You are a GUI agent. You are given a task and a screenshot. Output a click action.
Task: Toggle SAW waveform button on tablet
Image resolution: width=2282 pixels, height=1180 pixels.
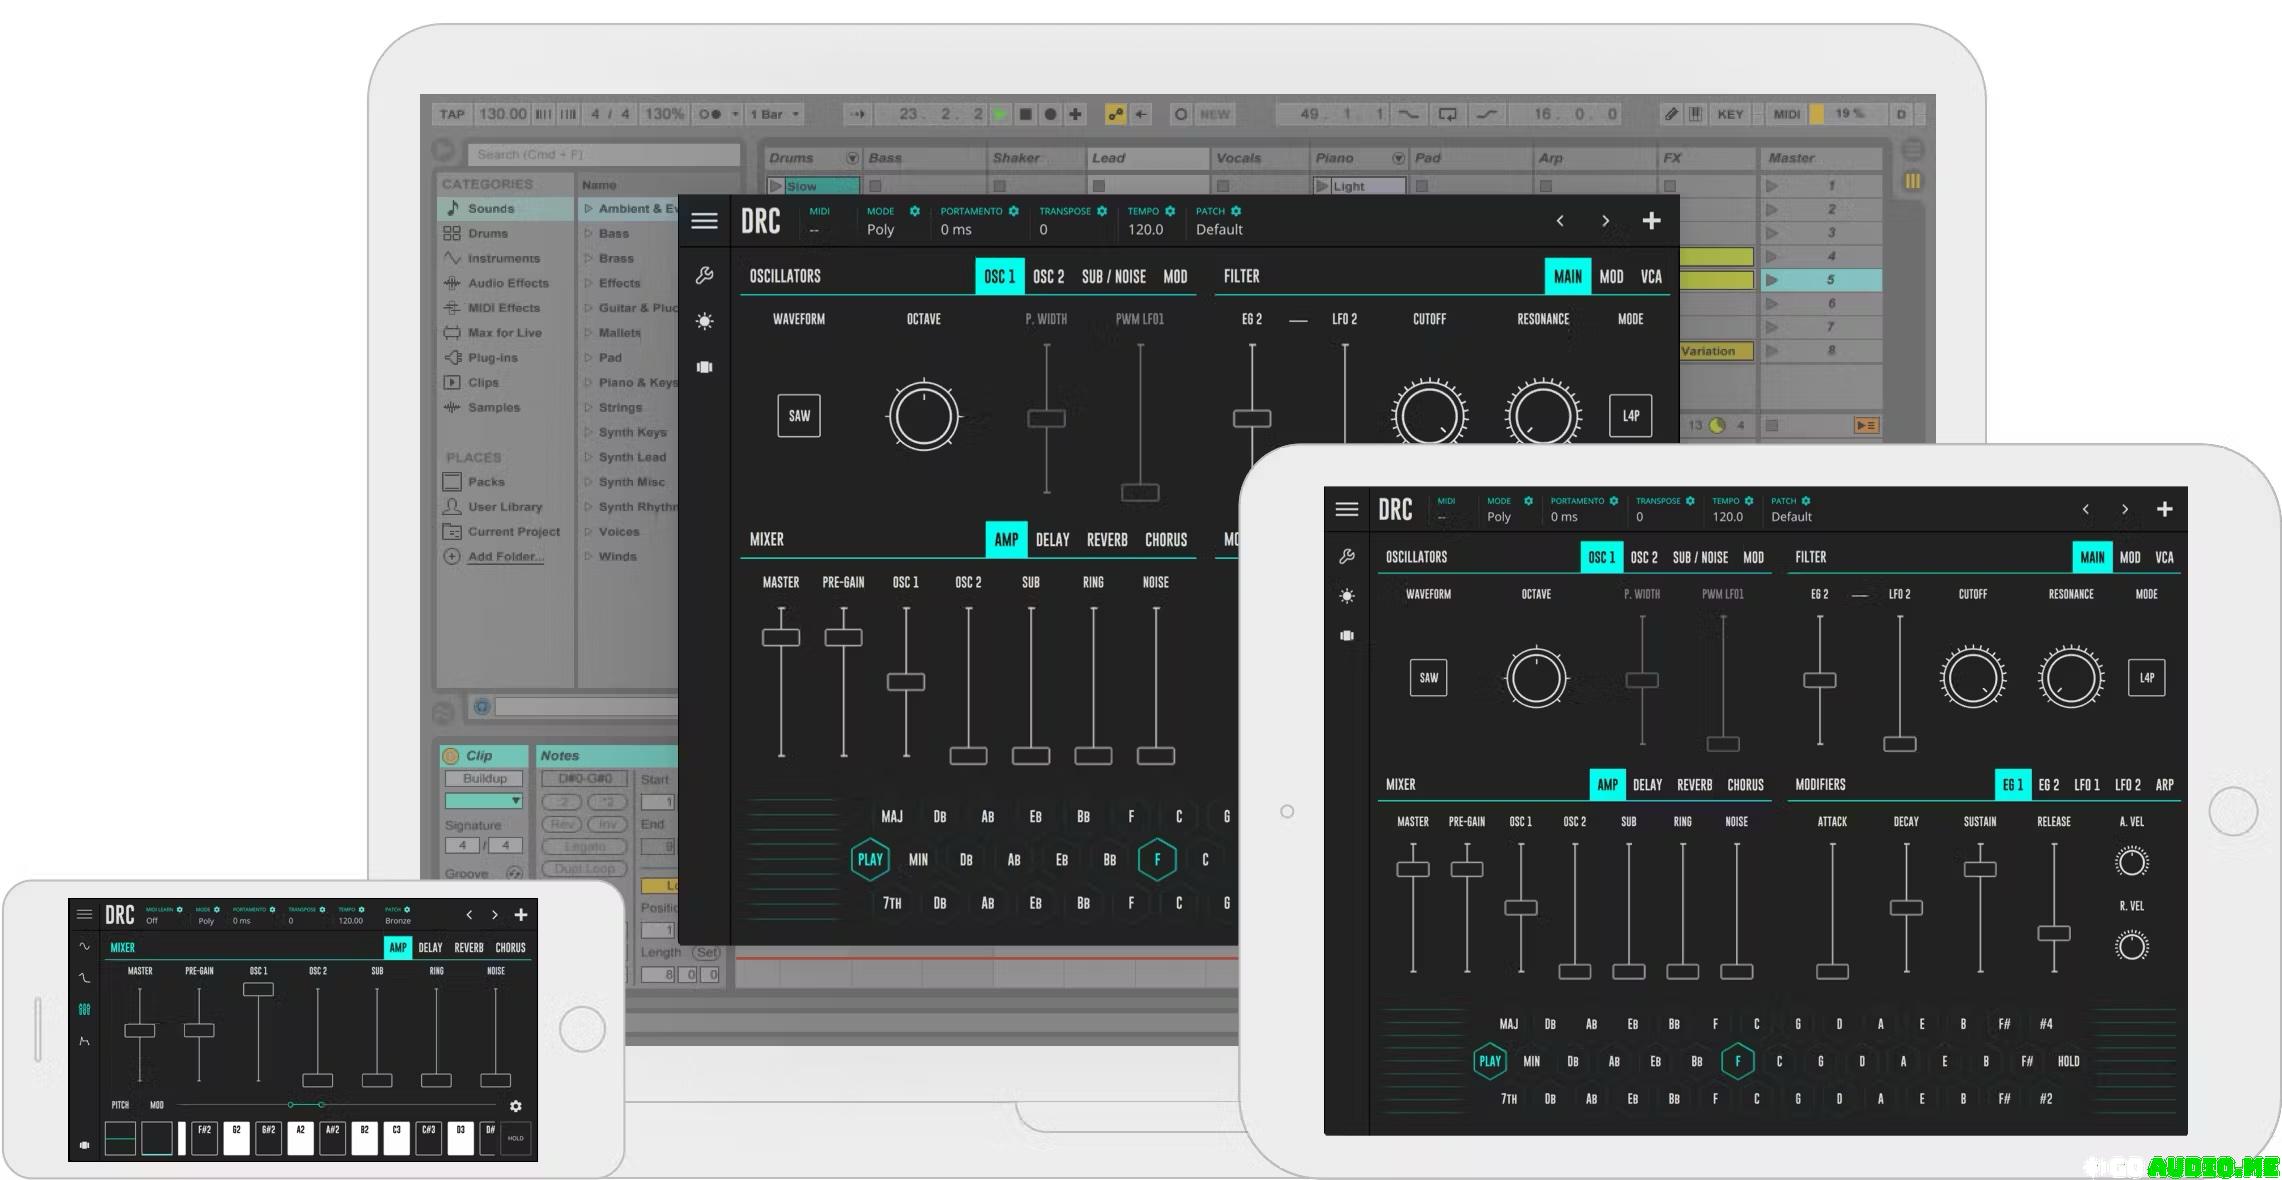[1428, 677]
